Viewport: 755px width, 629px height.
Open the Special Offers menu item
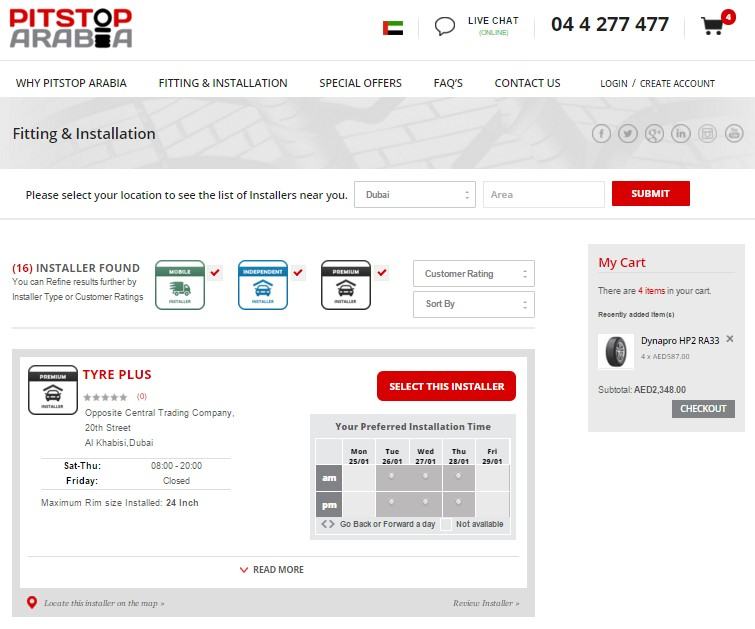click(x=360, y=83)
